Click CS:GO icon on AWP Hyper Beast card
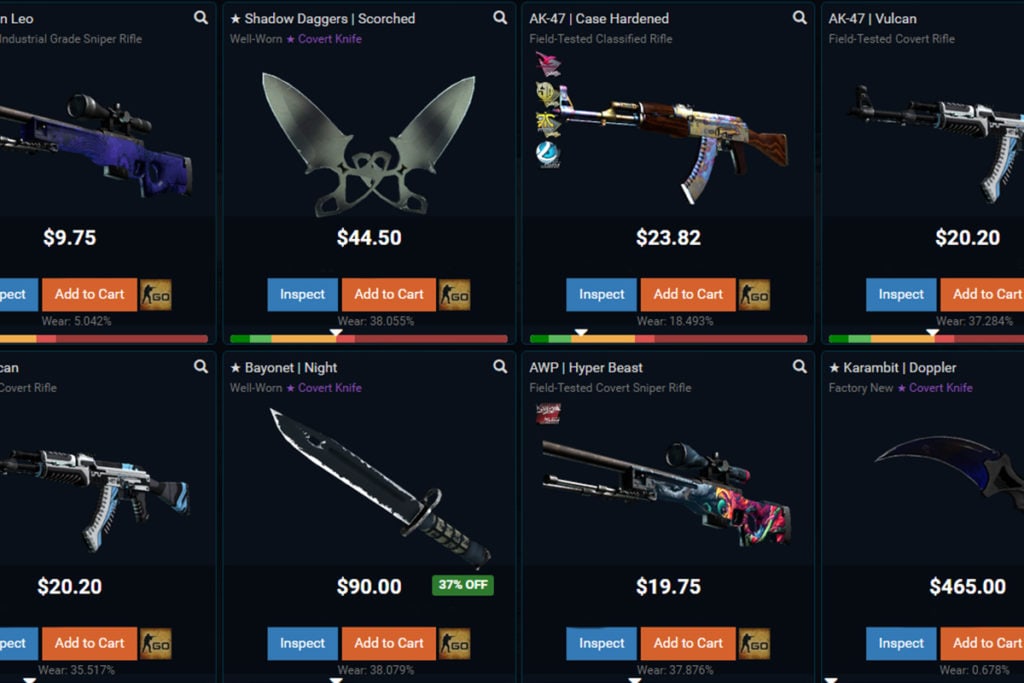Screen dimensions: 1024x683 point(754,643)
